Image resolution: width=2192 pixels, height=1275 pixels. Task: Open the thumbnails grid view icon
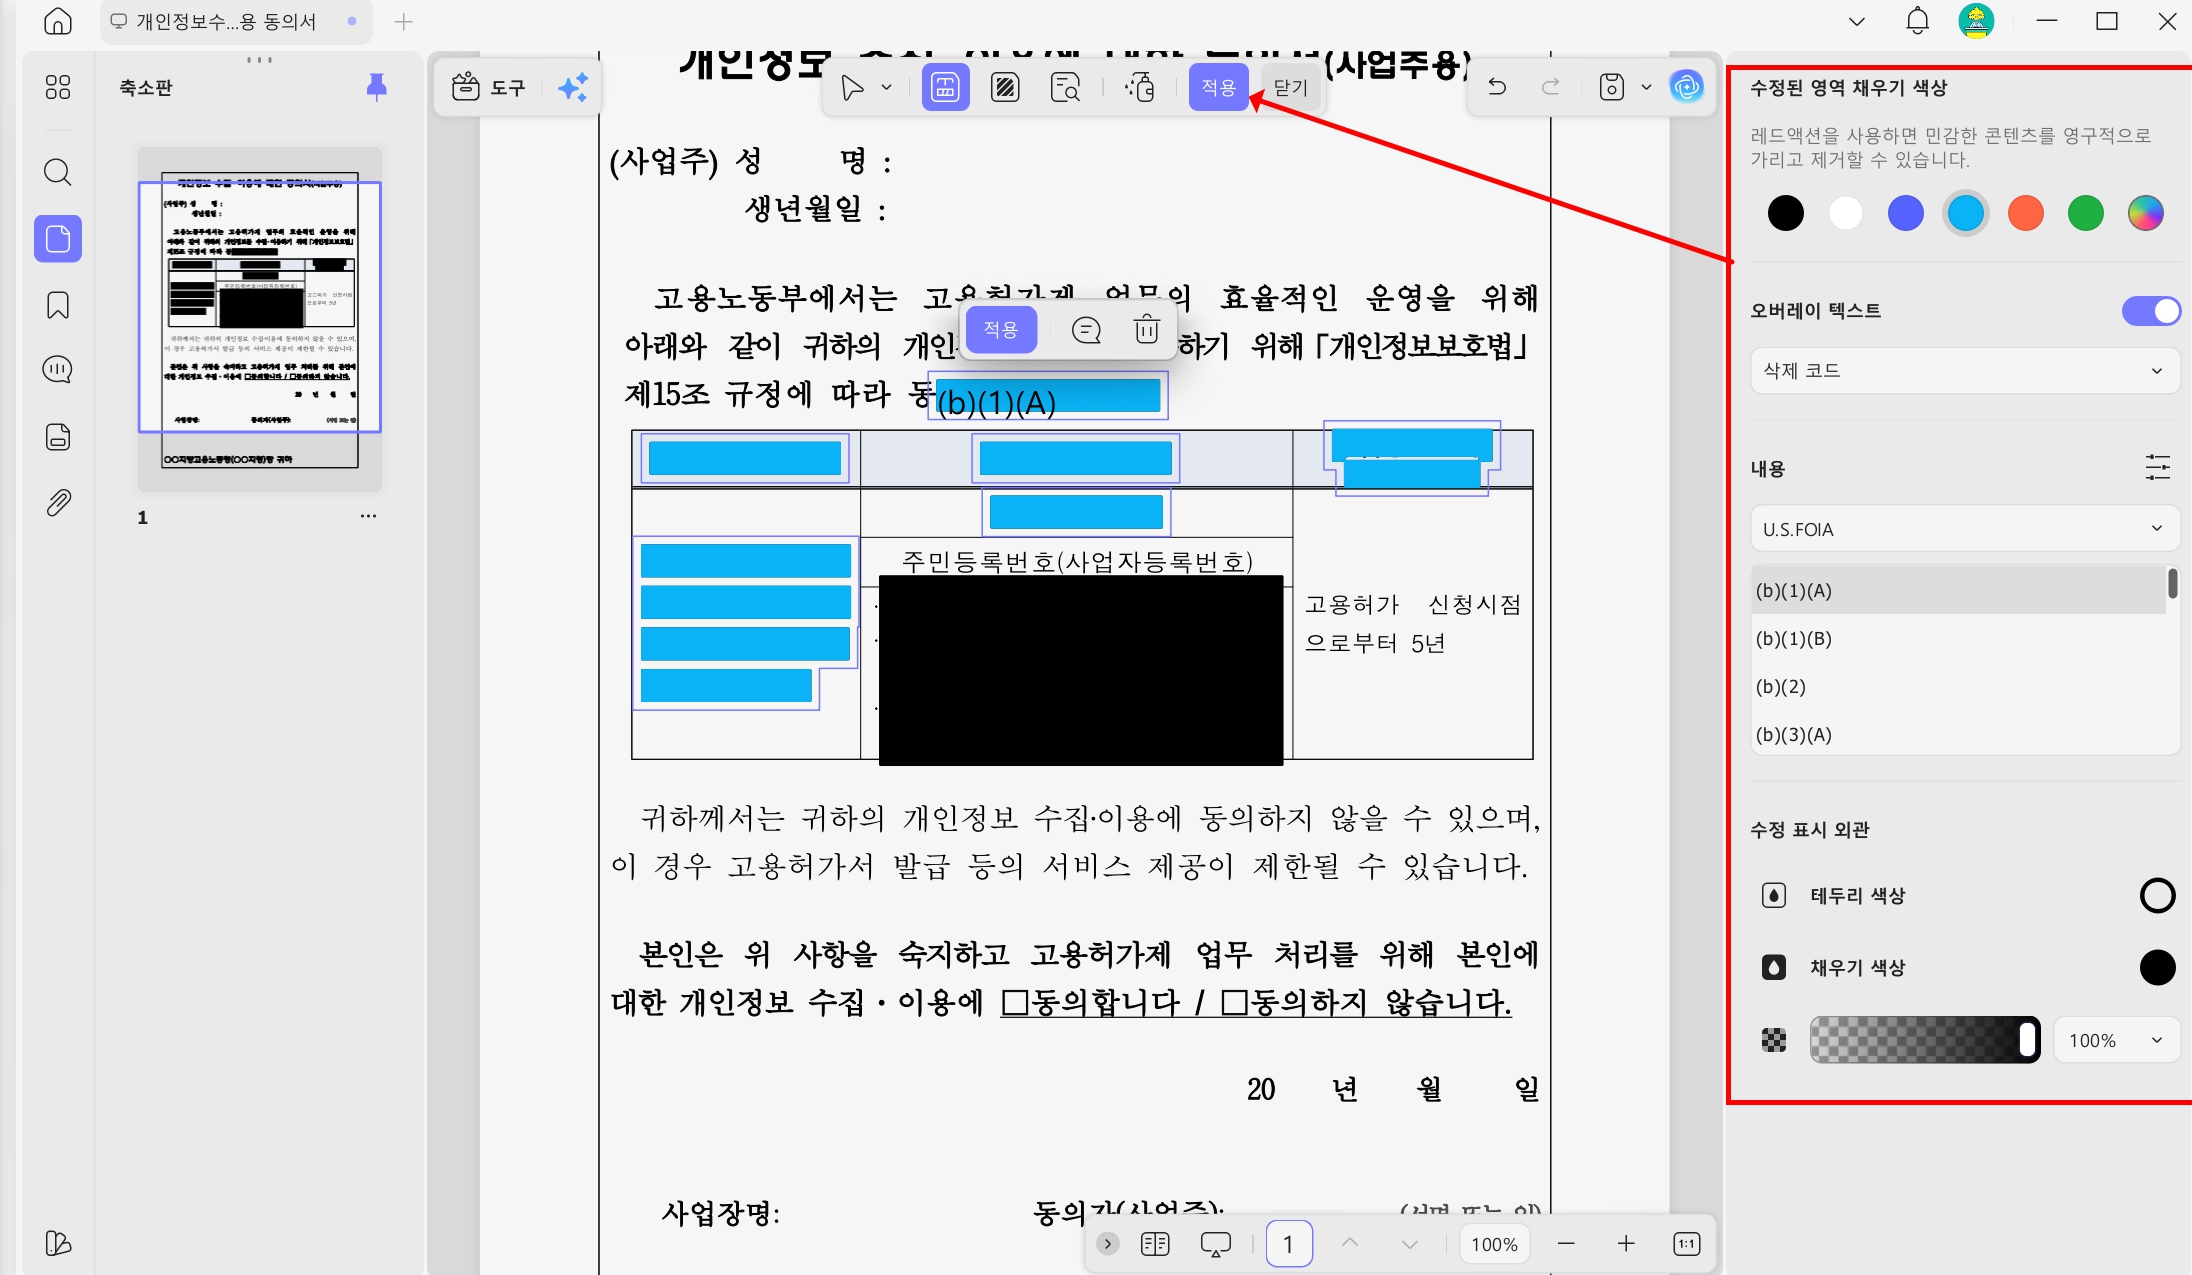[58, 87]
